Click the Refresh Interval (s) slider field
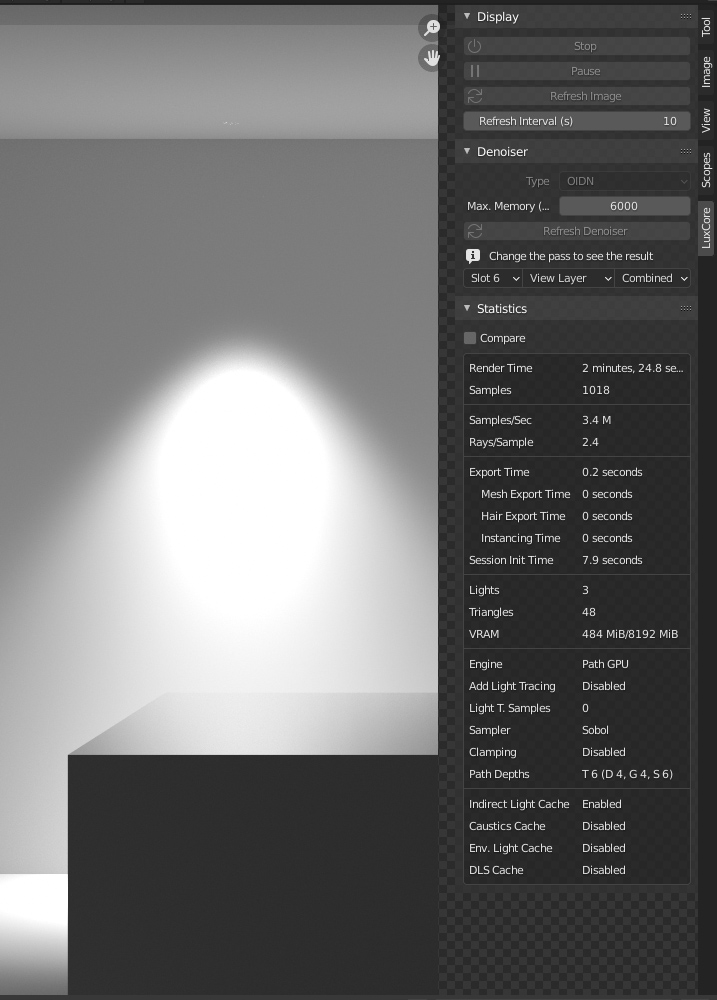 coord(576,121)
